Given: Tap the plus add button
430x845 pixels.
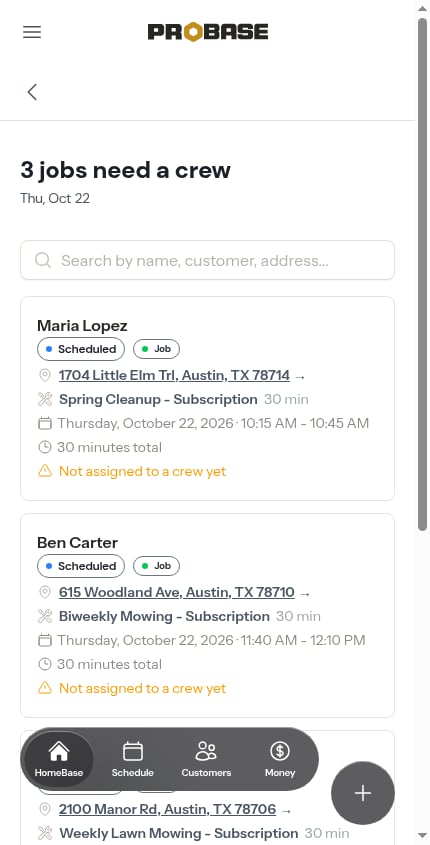Looking at the screenshot, I should [363, 793].
